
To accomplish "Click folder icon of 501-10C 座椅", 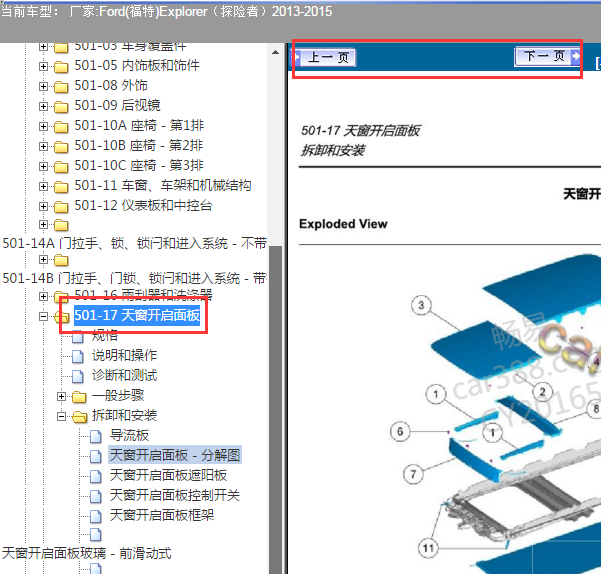I will (61, 166).
